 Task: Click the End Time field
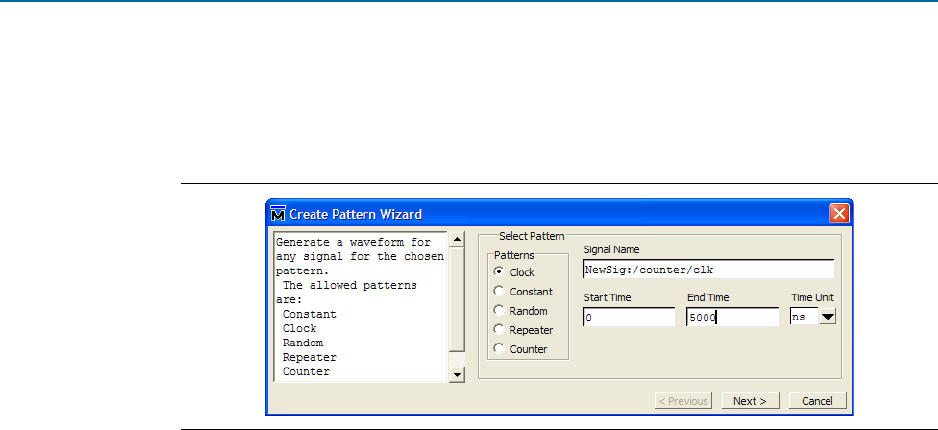[732, 318]
